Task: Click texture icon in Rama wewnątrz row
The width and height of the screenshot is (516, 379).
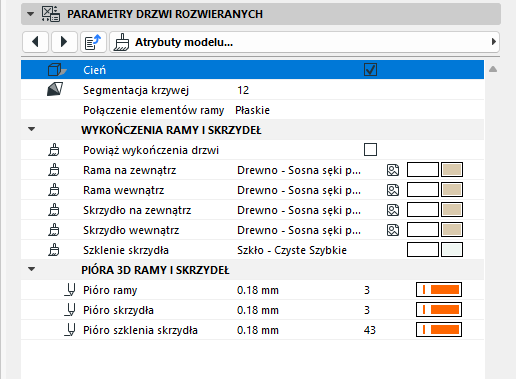Action: coord(393,190)
